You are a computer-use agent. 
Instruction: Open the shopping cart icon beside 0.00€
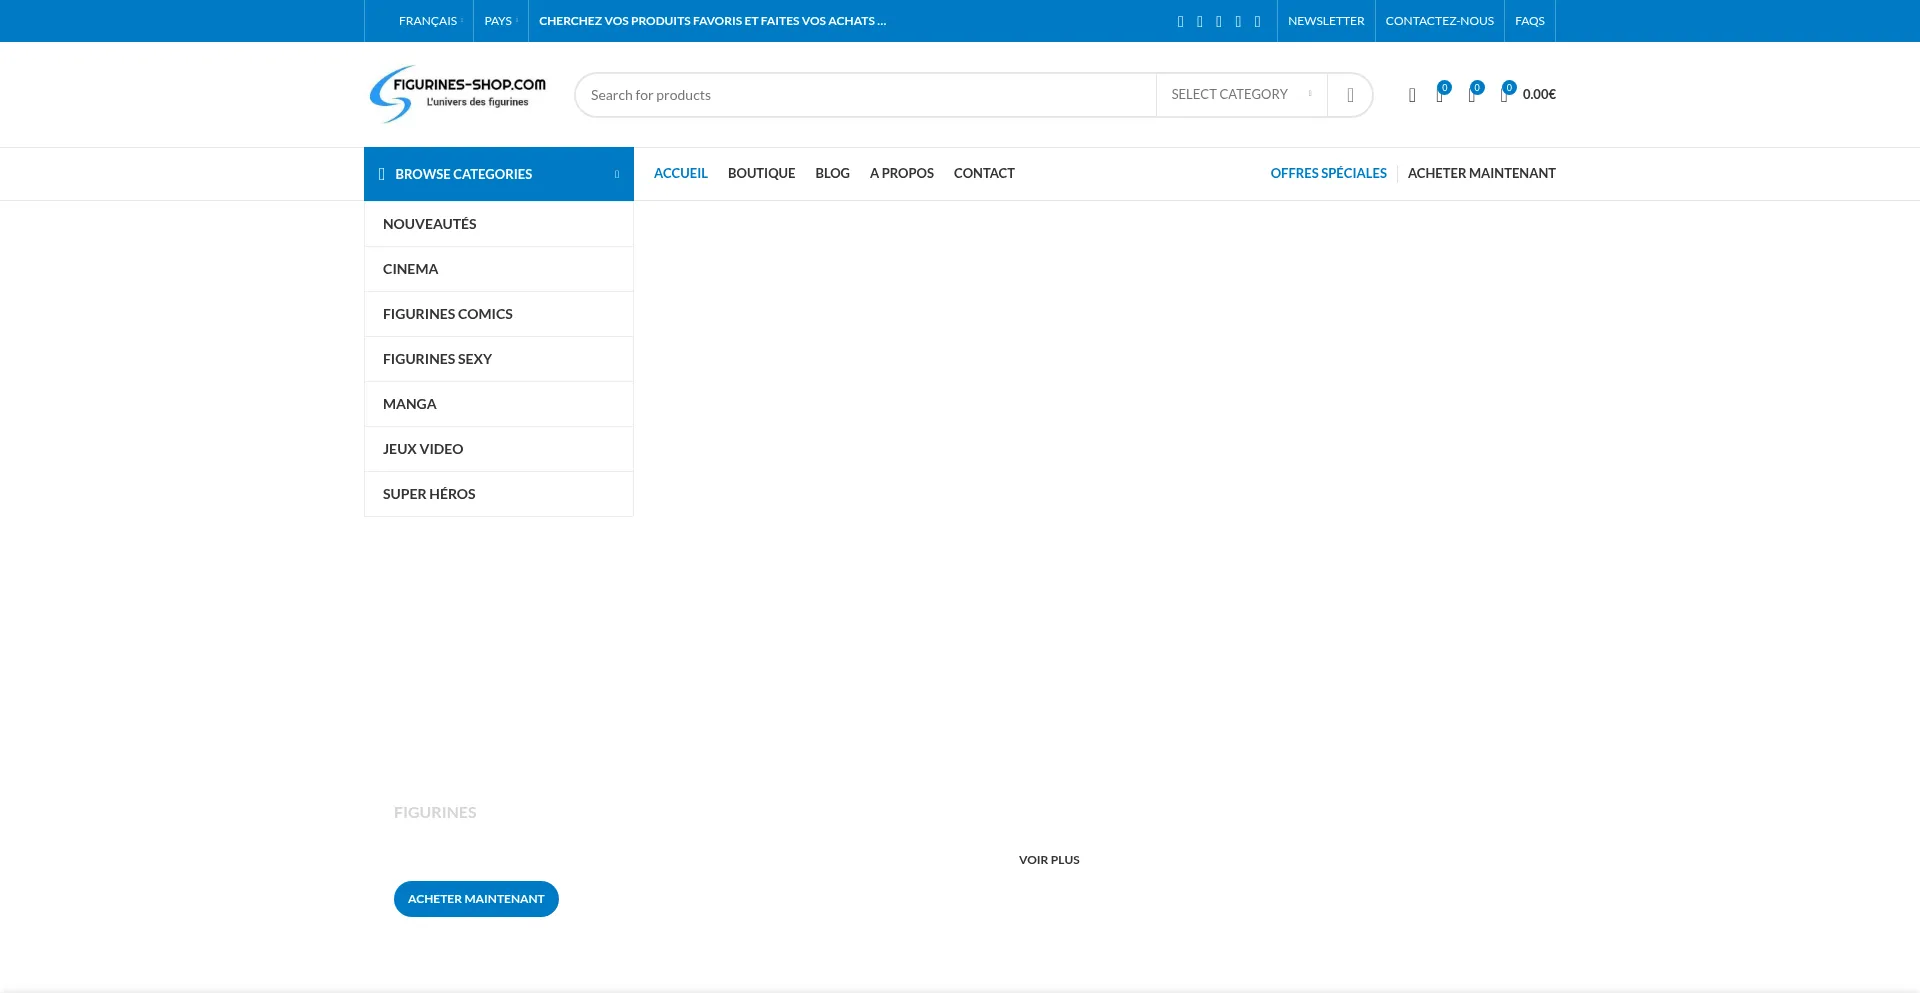click(1504, 95)
